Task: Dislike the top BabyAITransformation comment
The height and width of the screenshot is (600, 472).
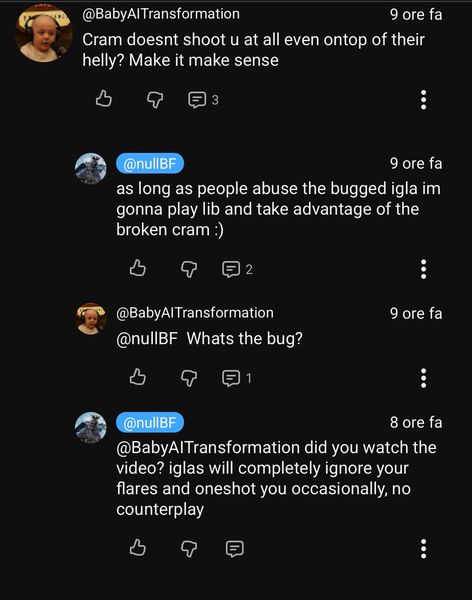Action: point(155,100)
